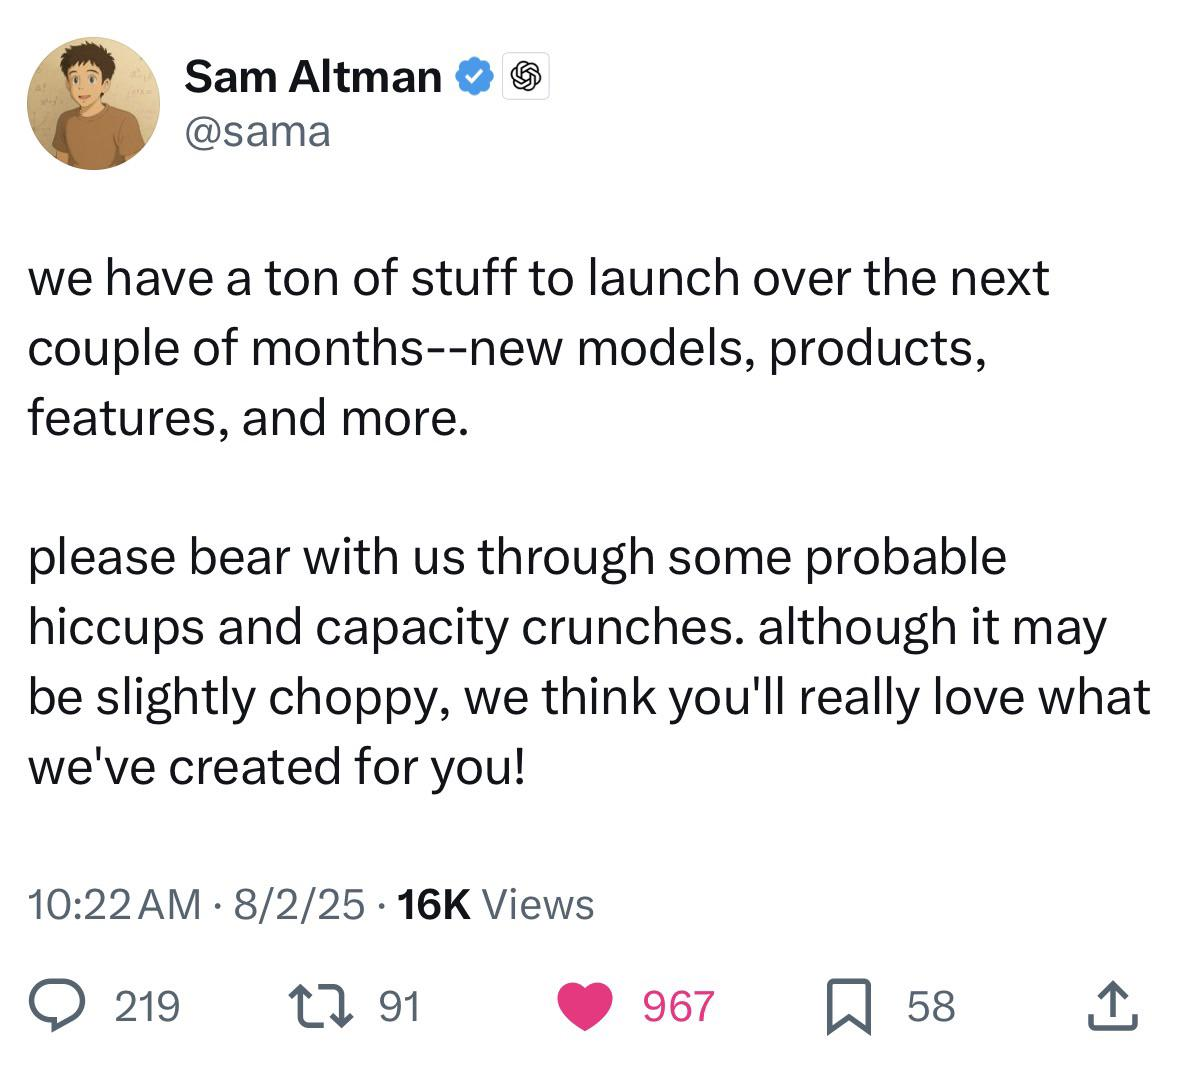Click the paragraph starting 'please bear with us'
The width and height of the screenshot is (1179, 1082).
point(590,661)
